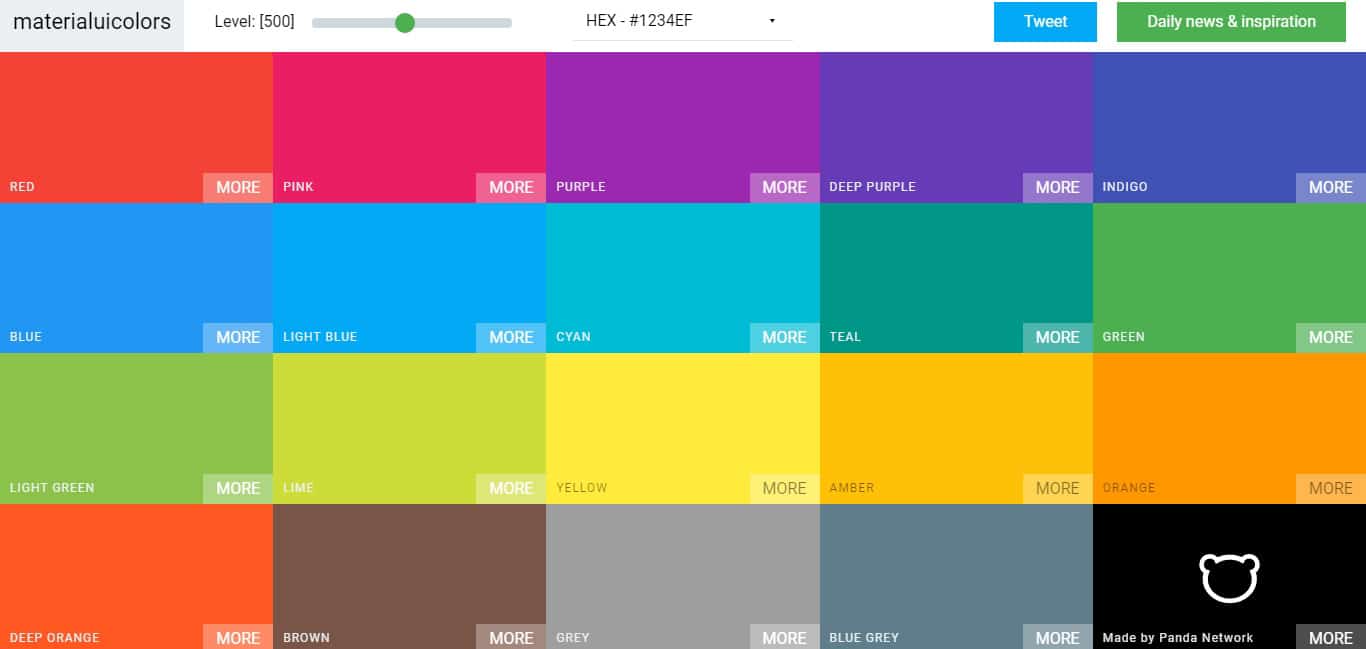Image resolution: width=1366 pixels, height=649 pixels.
Task: Click the Purple color swatch
Action: coord(683,127)
